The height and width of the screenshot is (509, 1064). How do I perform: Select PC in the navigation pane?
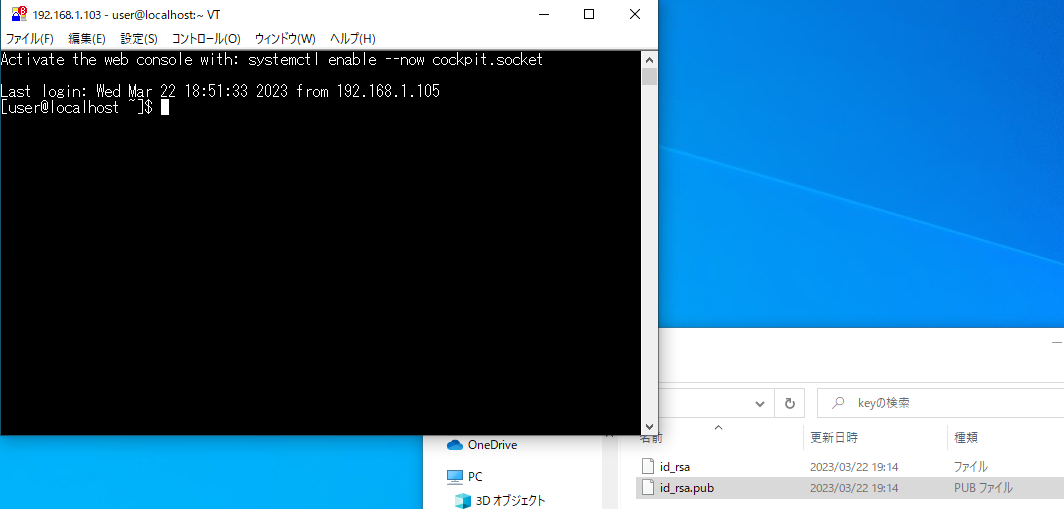(475, 477)
